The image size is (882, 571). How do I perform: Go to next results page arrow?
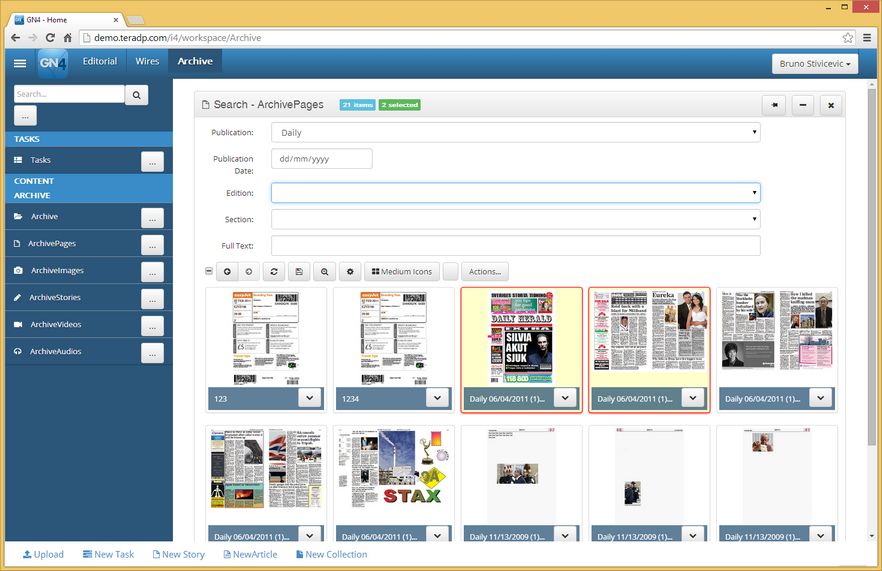tap(249, 272)
